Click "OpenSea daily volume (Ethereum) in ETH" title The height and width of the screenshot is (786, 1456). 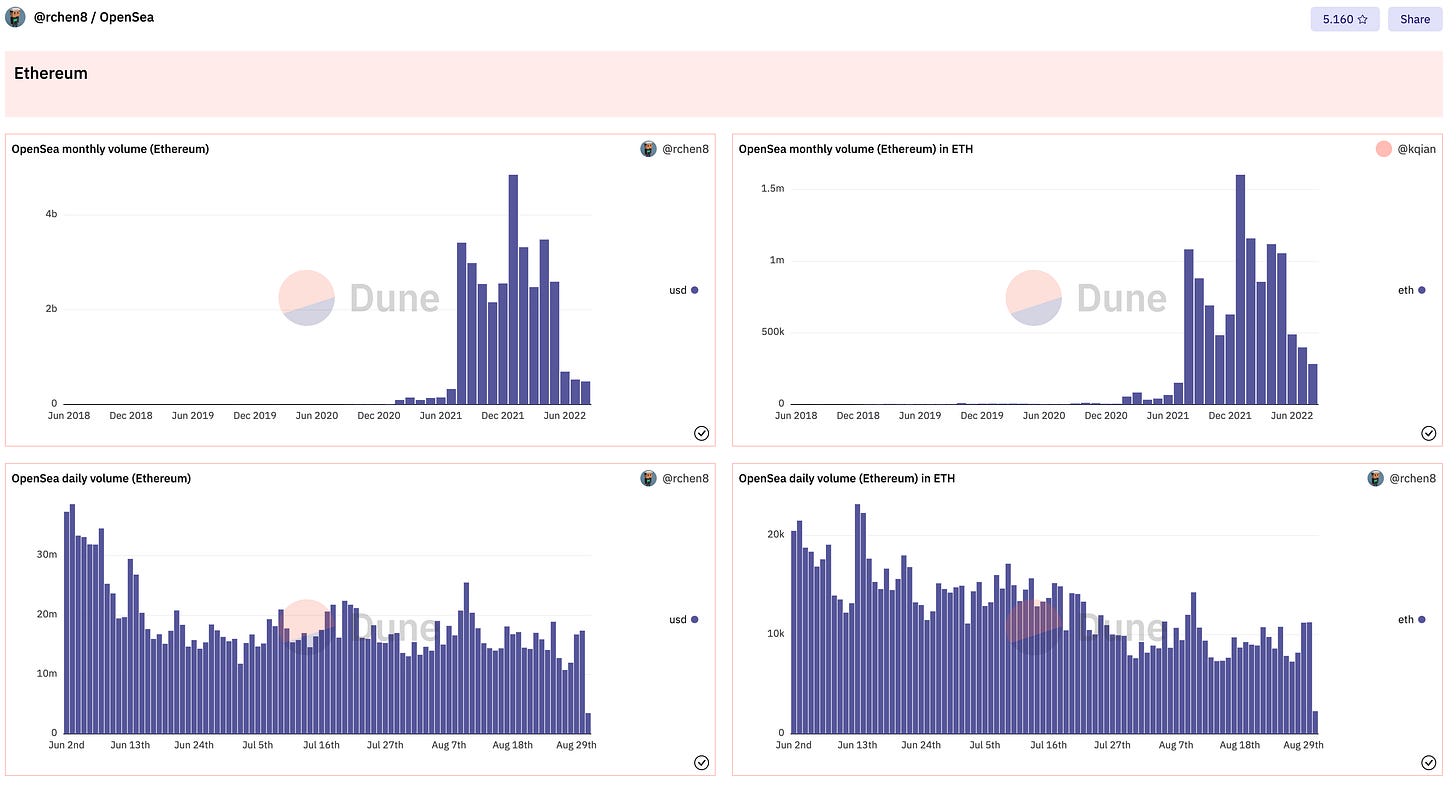[x=847, y=479]
